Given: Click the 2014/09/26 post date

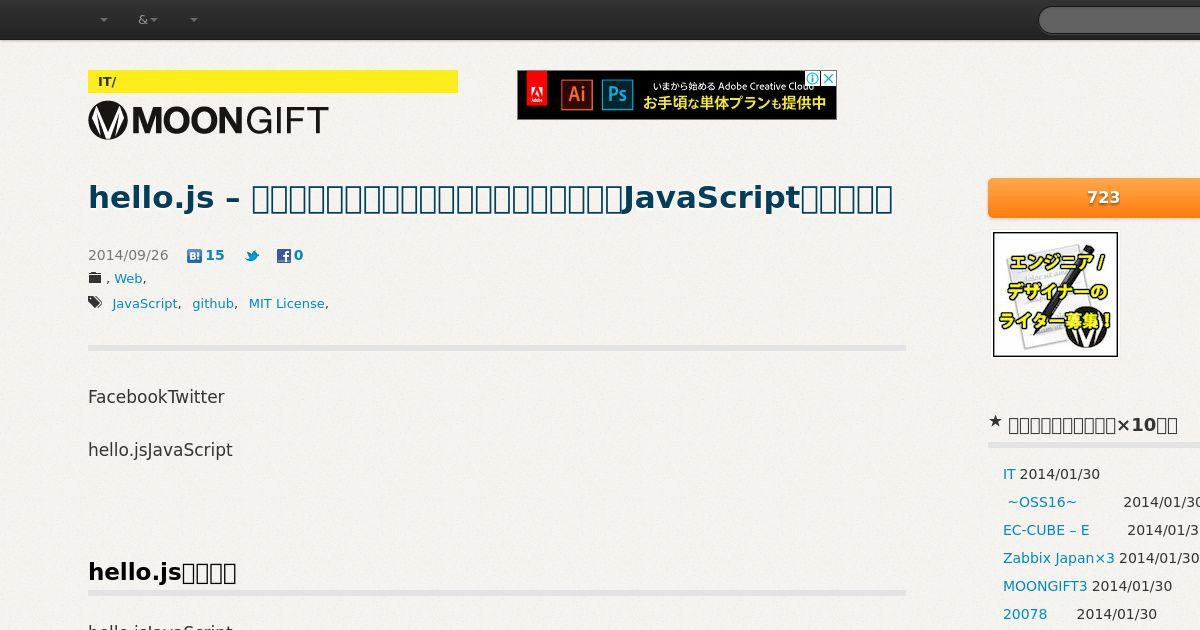Looking at the screenshot, I should click(128, 255).
